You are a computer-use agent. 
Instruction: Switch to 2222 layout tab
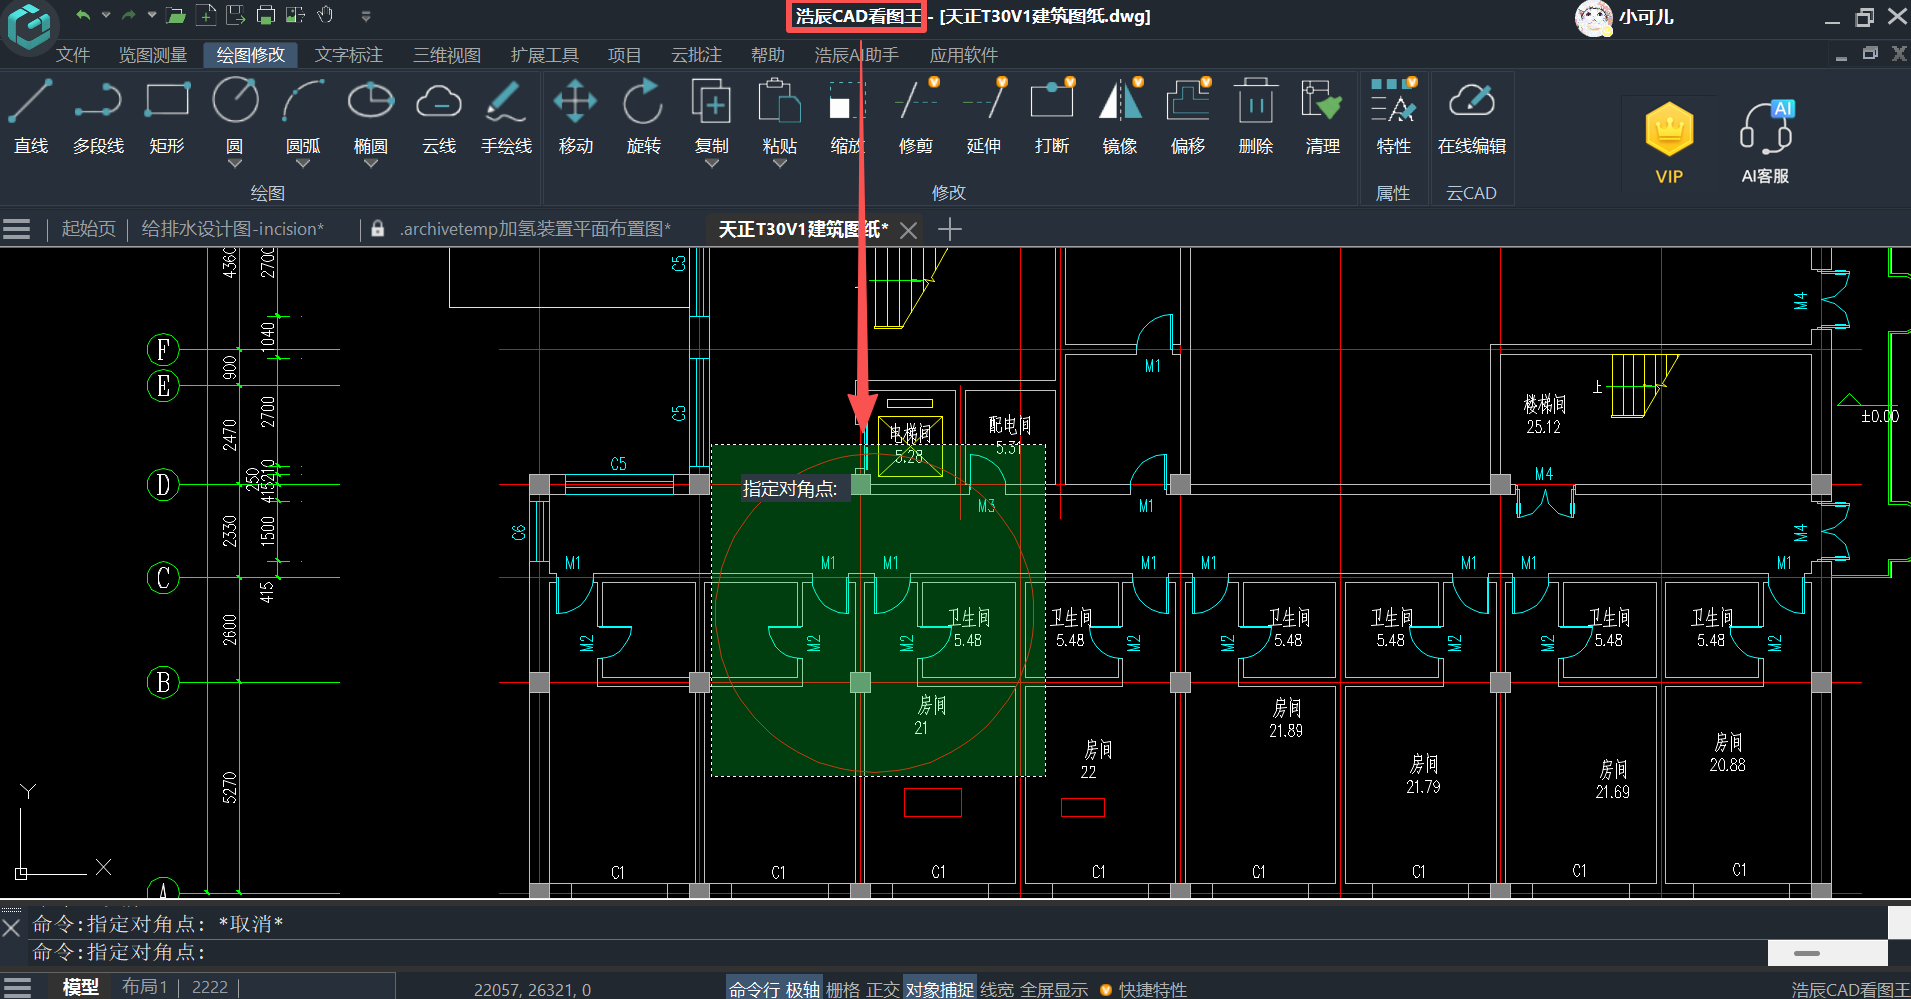[x=209, y=987]
